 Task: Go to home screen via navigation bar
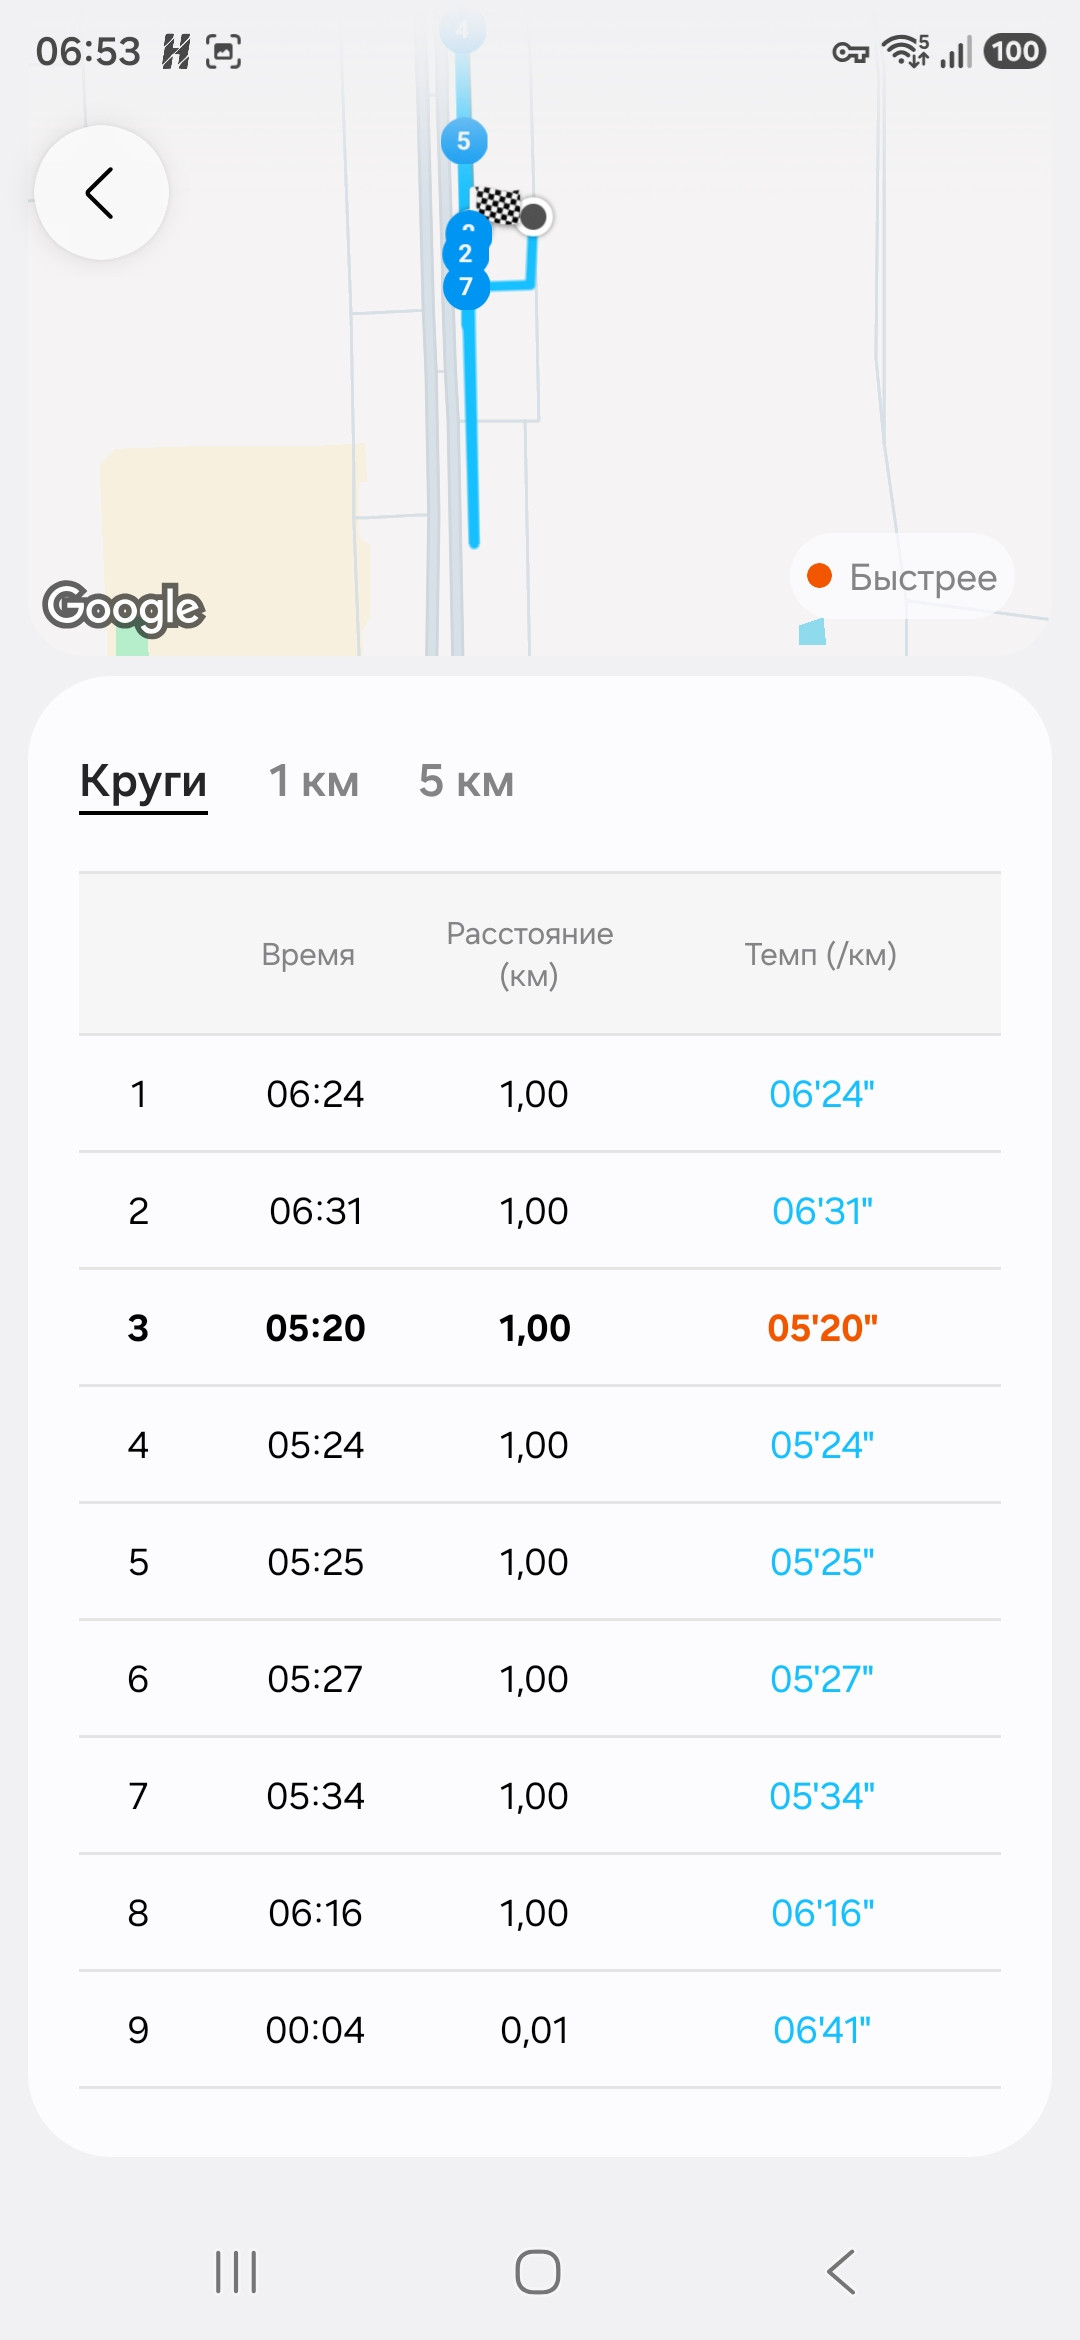tap(538, 2272)
